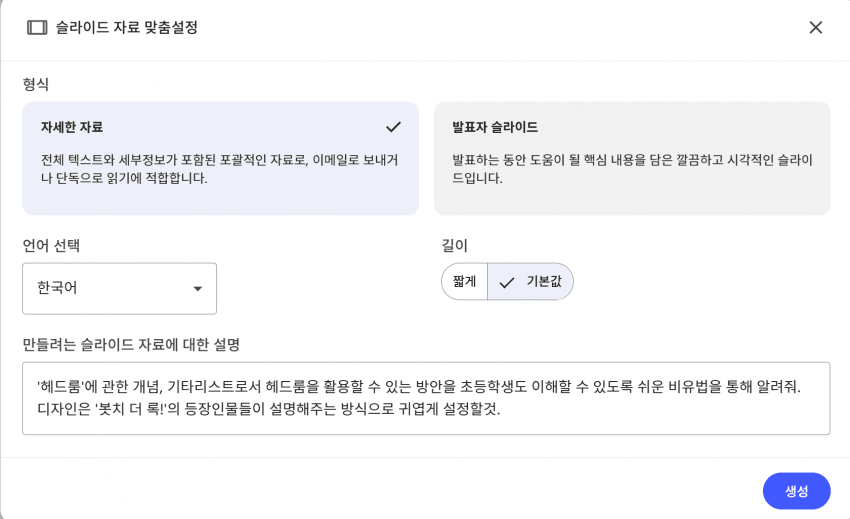Click the 슬라이드 자료 맞춤설정 dialog title
Viewport: 850px width, 519px height.
(126, 28)
